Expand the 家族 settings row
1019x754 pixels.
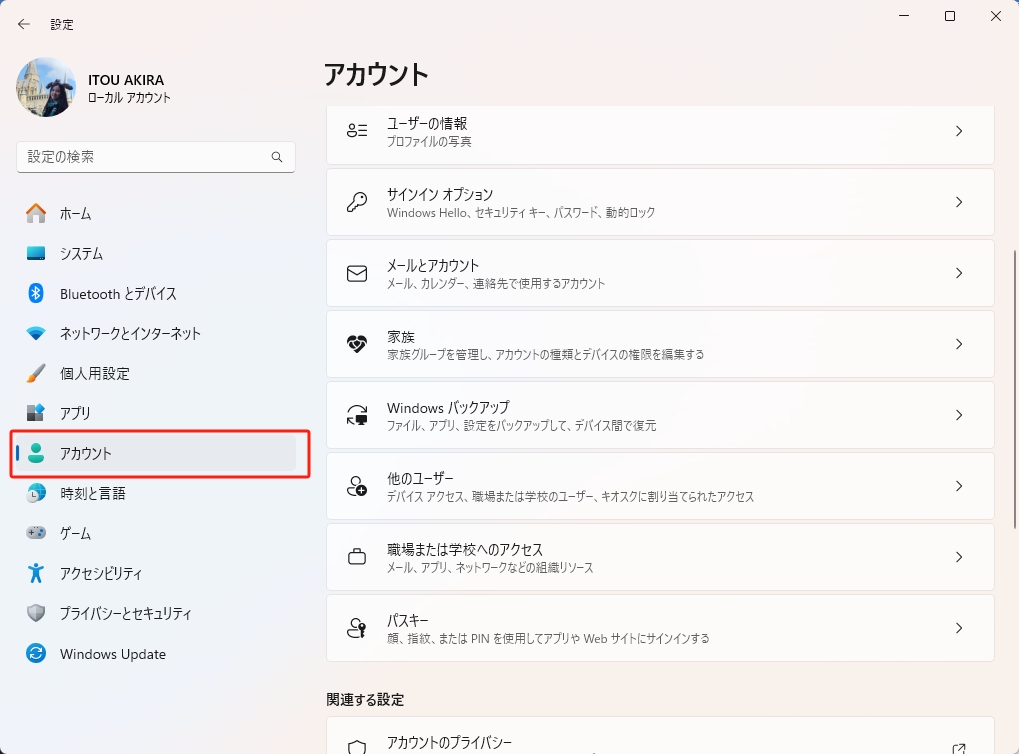click(958, 344)
